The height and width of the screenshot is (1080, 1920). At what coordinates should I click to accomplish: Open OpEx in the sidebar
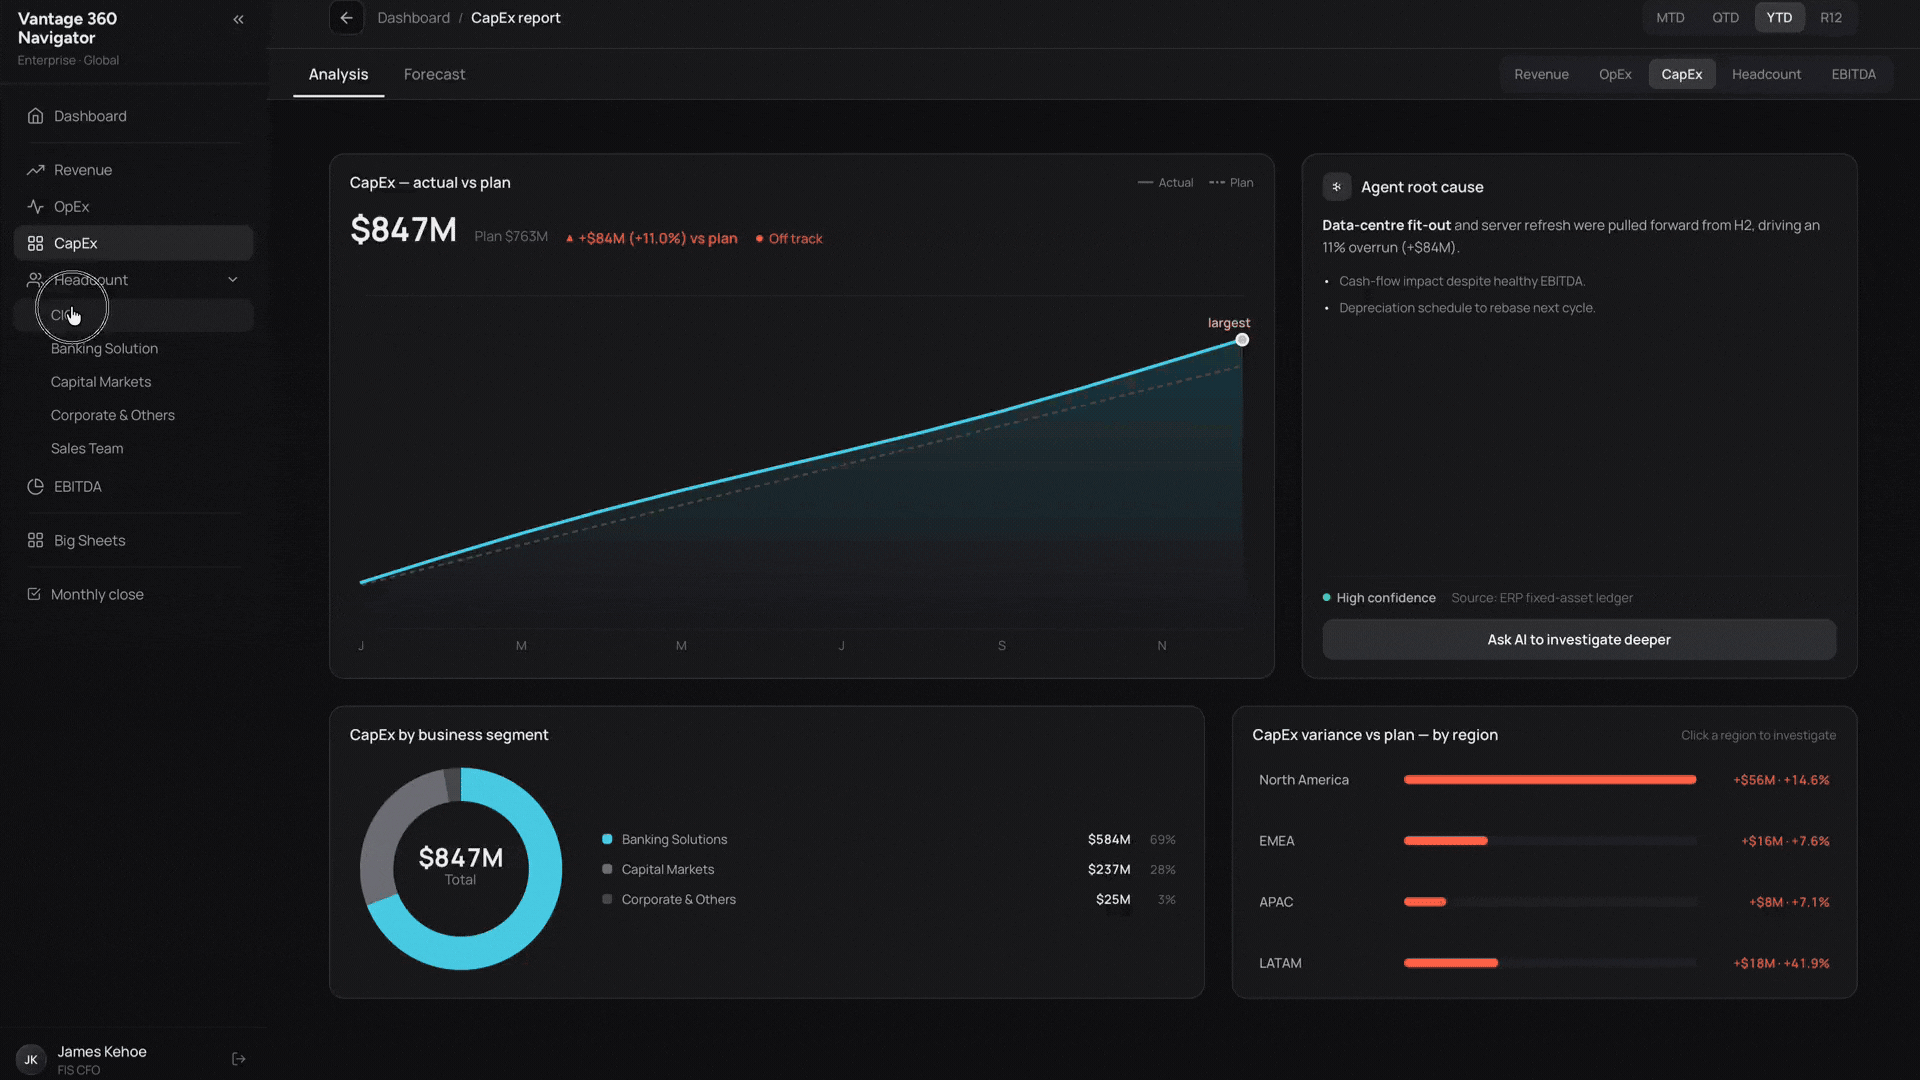[x=133, y=207]
